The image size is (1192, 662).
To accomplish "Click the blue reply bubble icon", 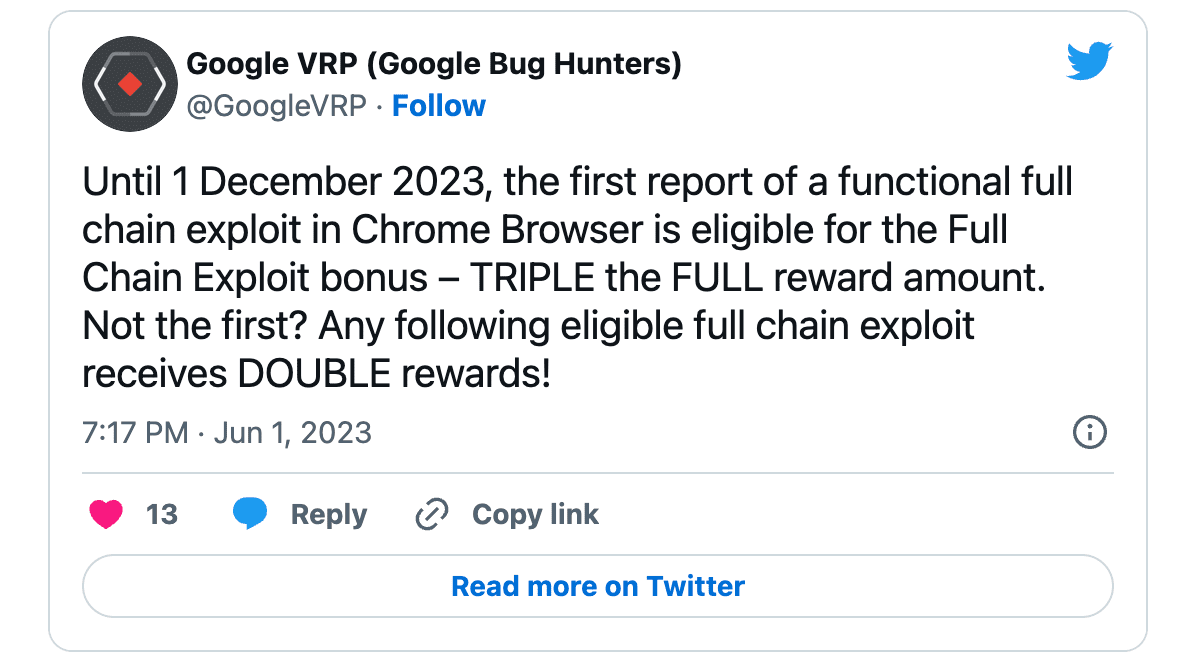I will click(x=251, y=513).
